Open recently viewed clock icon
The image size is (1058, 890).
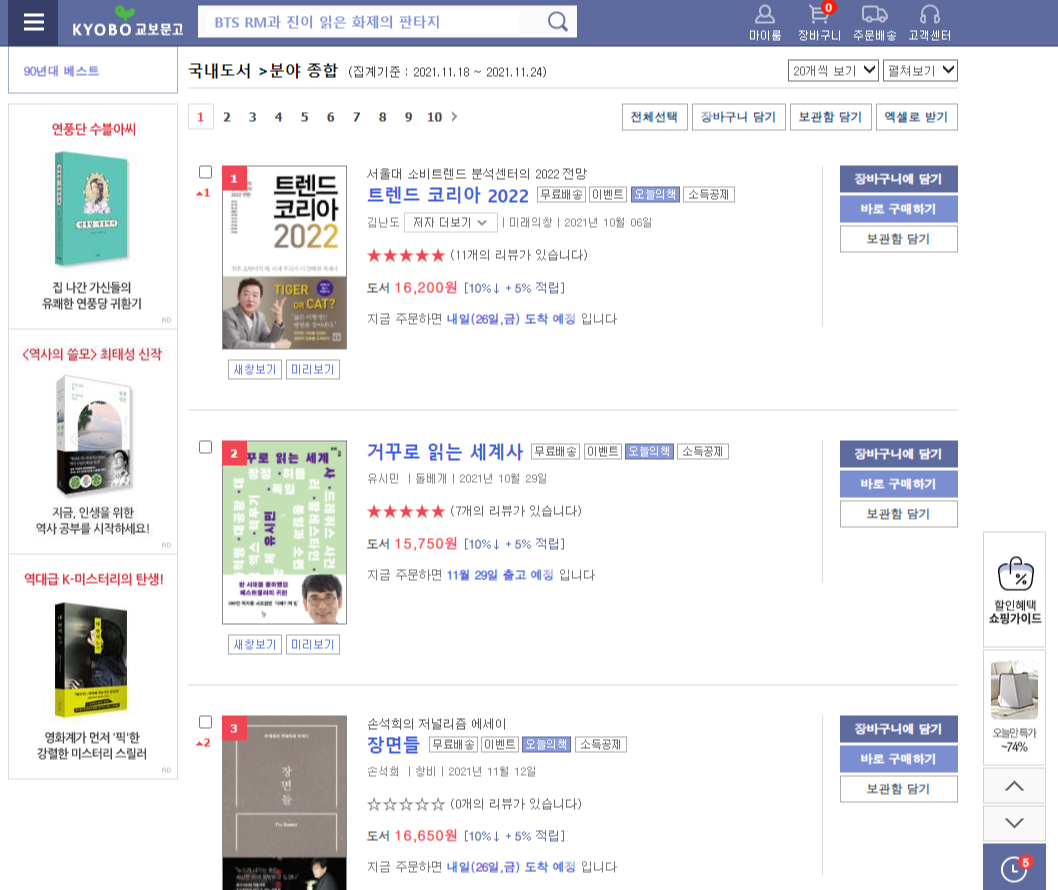pyautogui.click(x=1014, y=868)
